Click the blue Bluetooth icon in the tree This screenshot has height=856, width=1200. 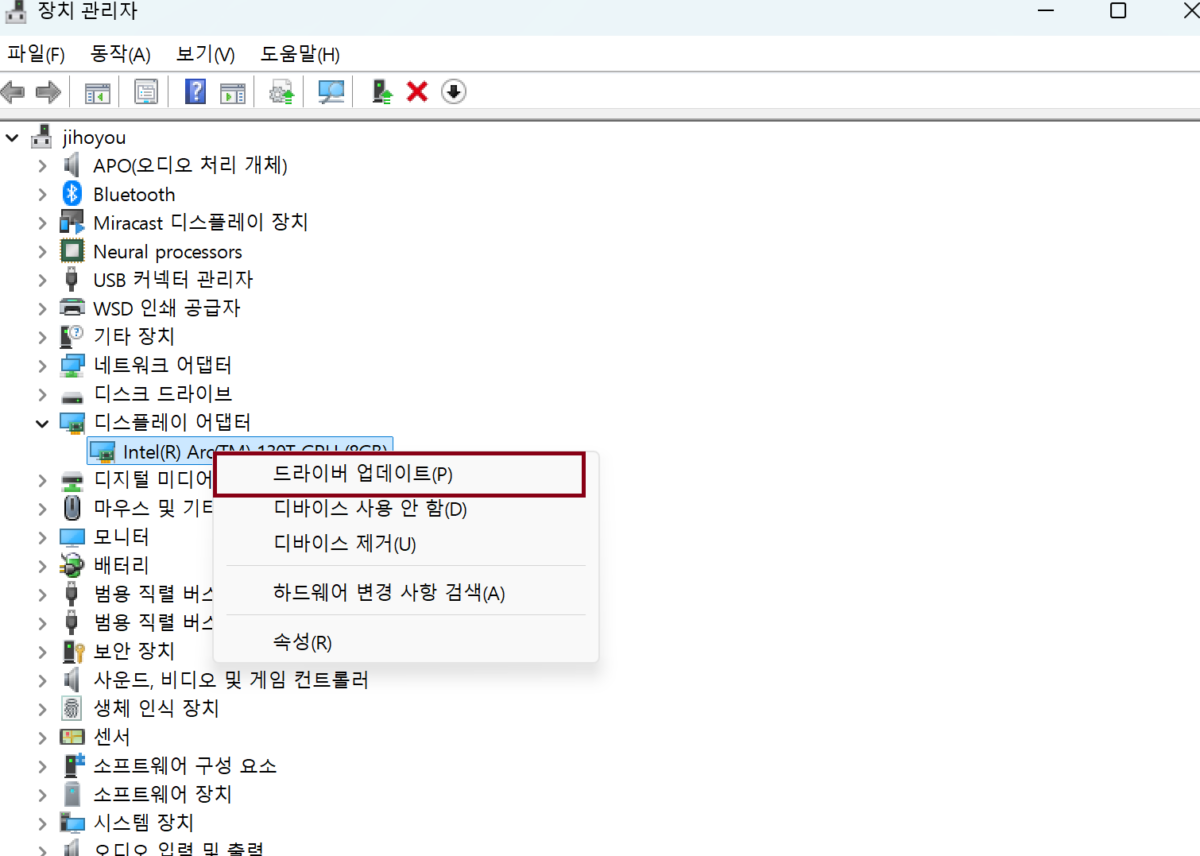(72, 194)
